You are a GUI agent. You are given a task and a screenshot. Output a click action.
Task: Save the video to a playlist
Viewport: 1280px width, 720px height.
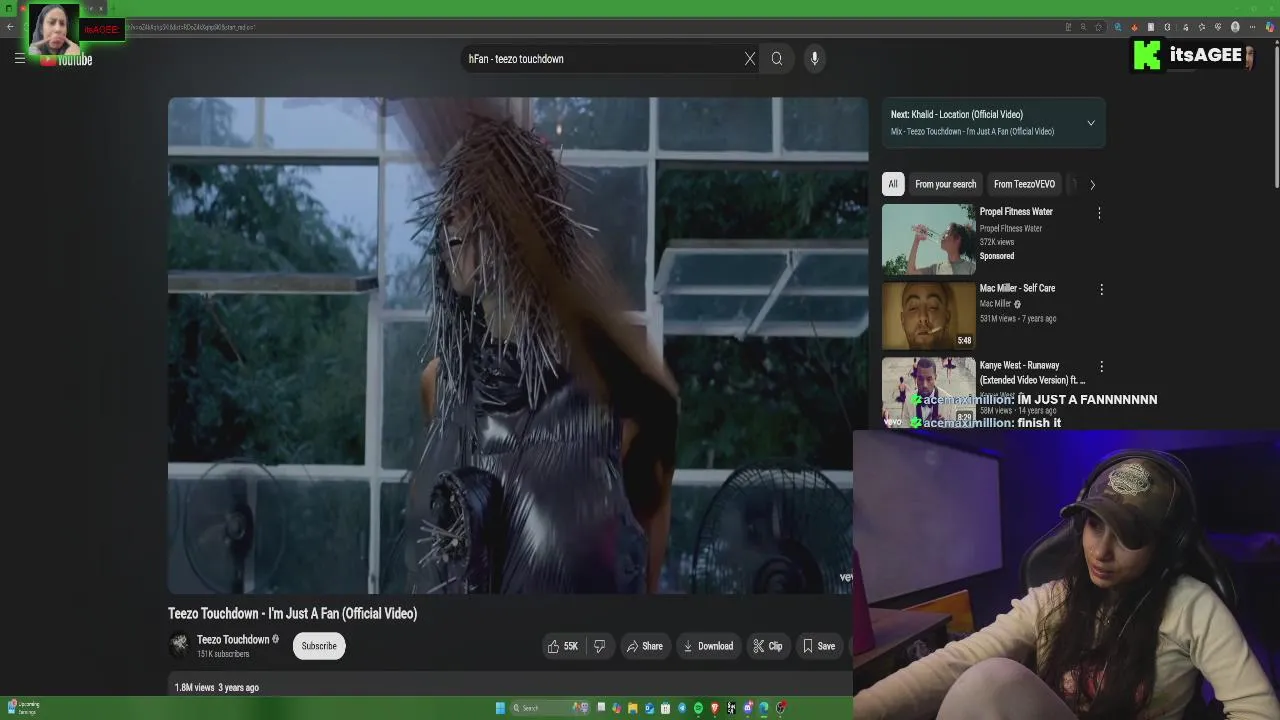[819, 646]
